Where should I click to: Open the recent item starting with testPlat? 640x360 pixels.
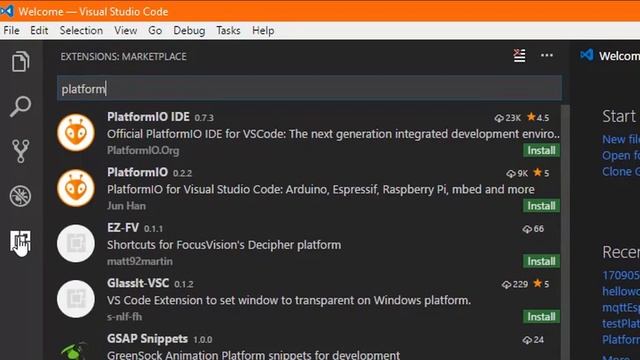tap(621, 323)
